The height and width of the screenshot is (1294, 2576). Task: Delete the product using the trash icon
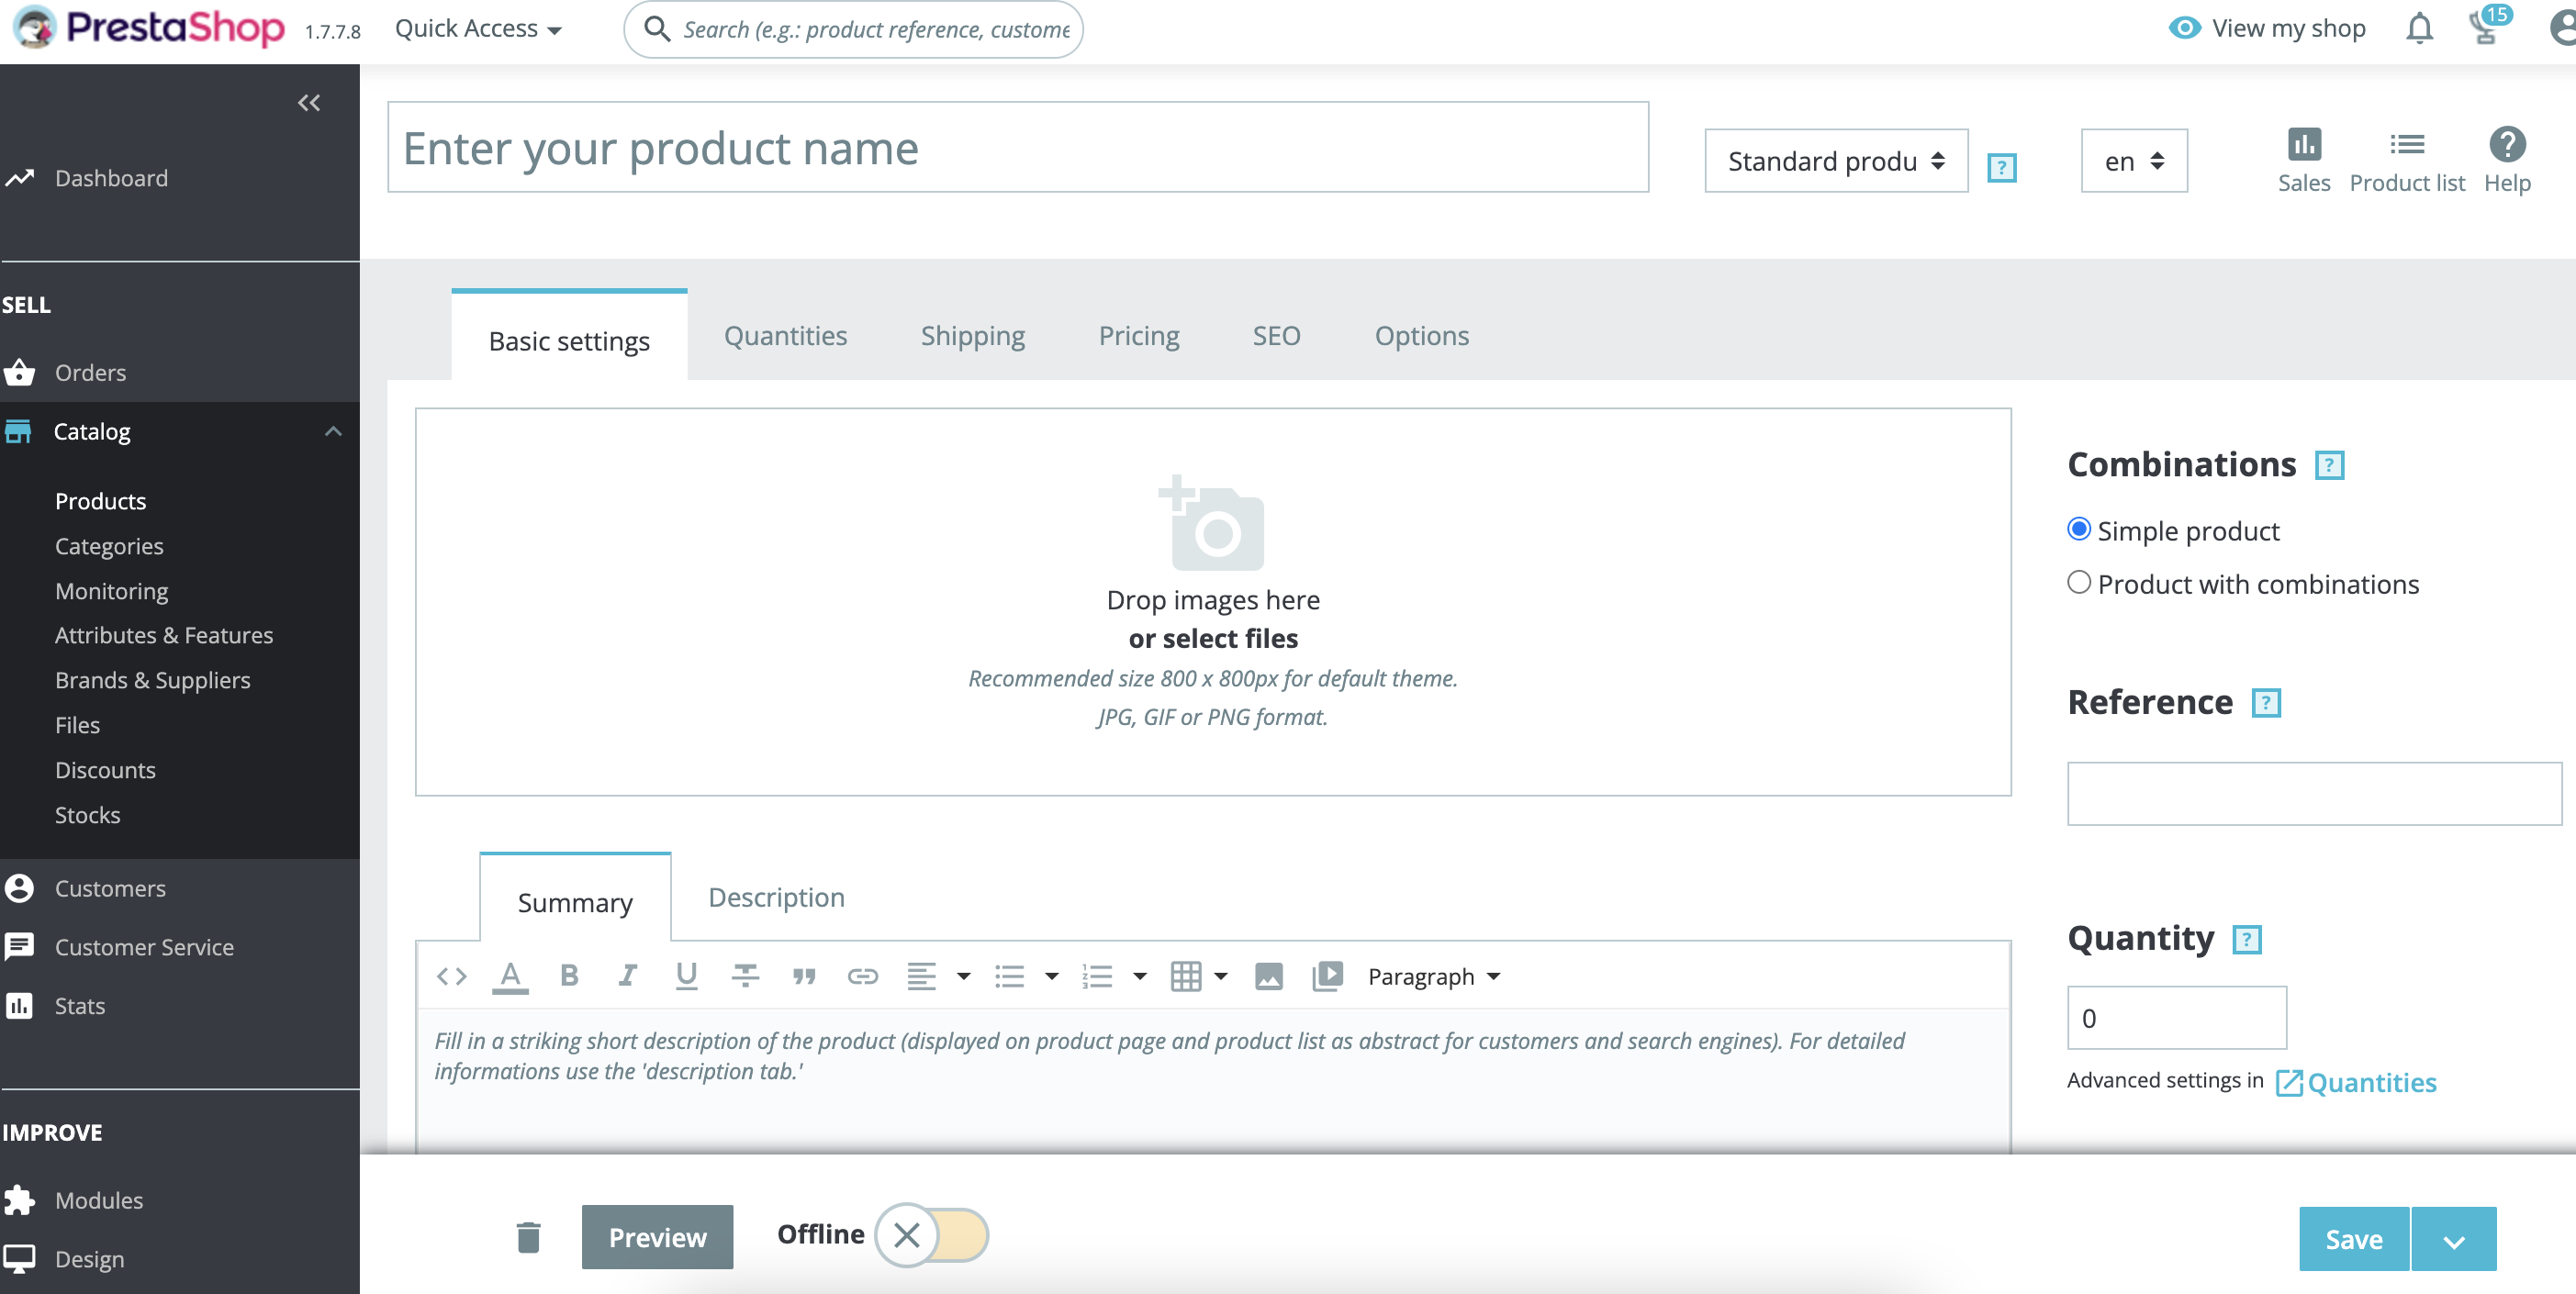click(528, 1237)
